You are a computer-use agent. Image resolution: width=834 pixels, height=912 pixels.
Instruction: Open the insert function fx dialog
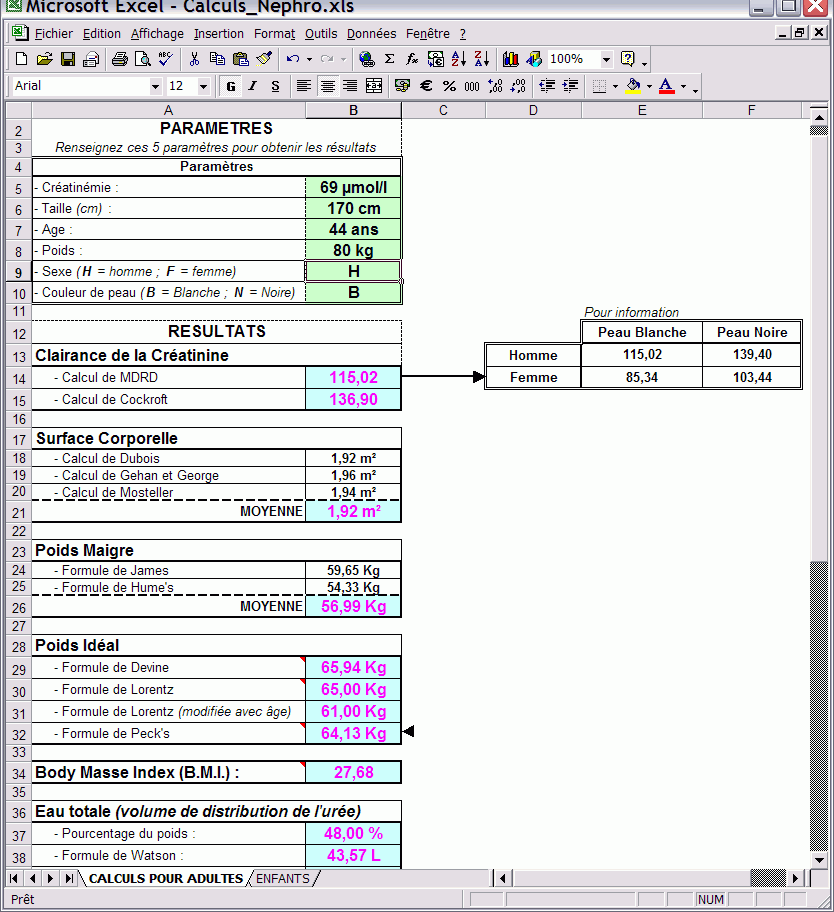(x=412, y=59)
